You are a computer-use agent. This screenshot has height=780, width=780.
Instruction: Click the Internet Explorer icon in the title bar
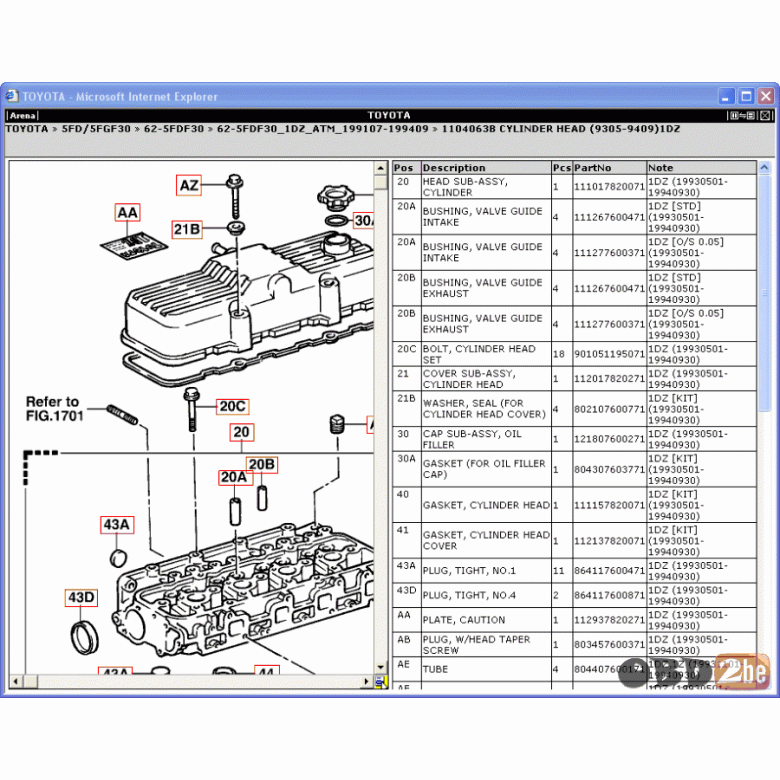11,96
